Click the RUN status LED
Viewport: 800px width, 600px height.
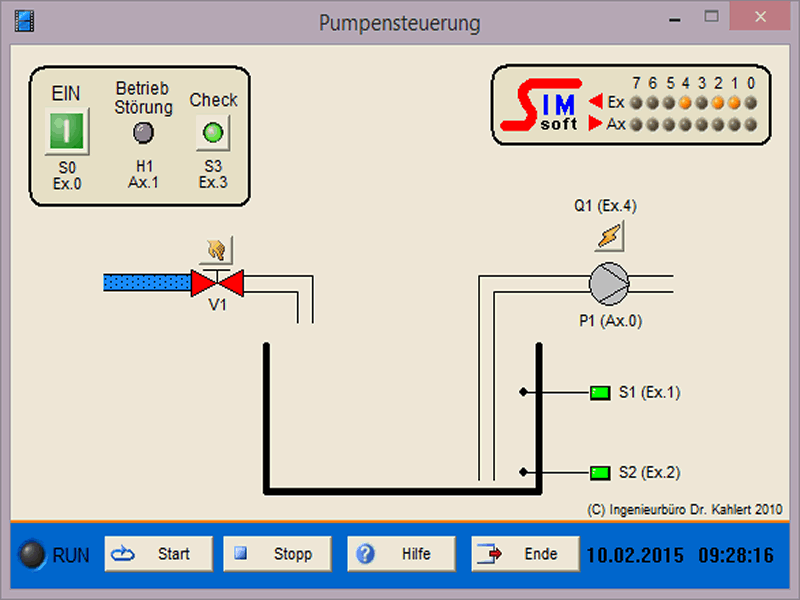[33, 555]
